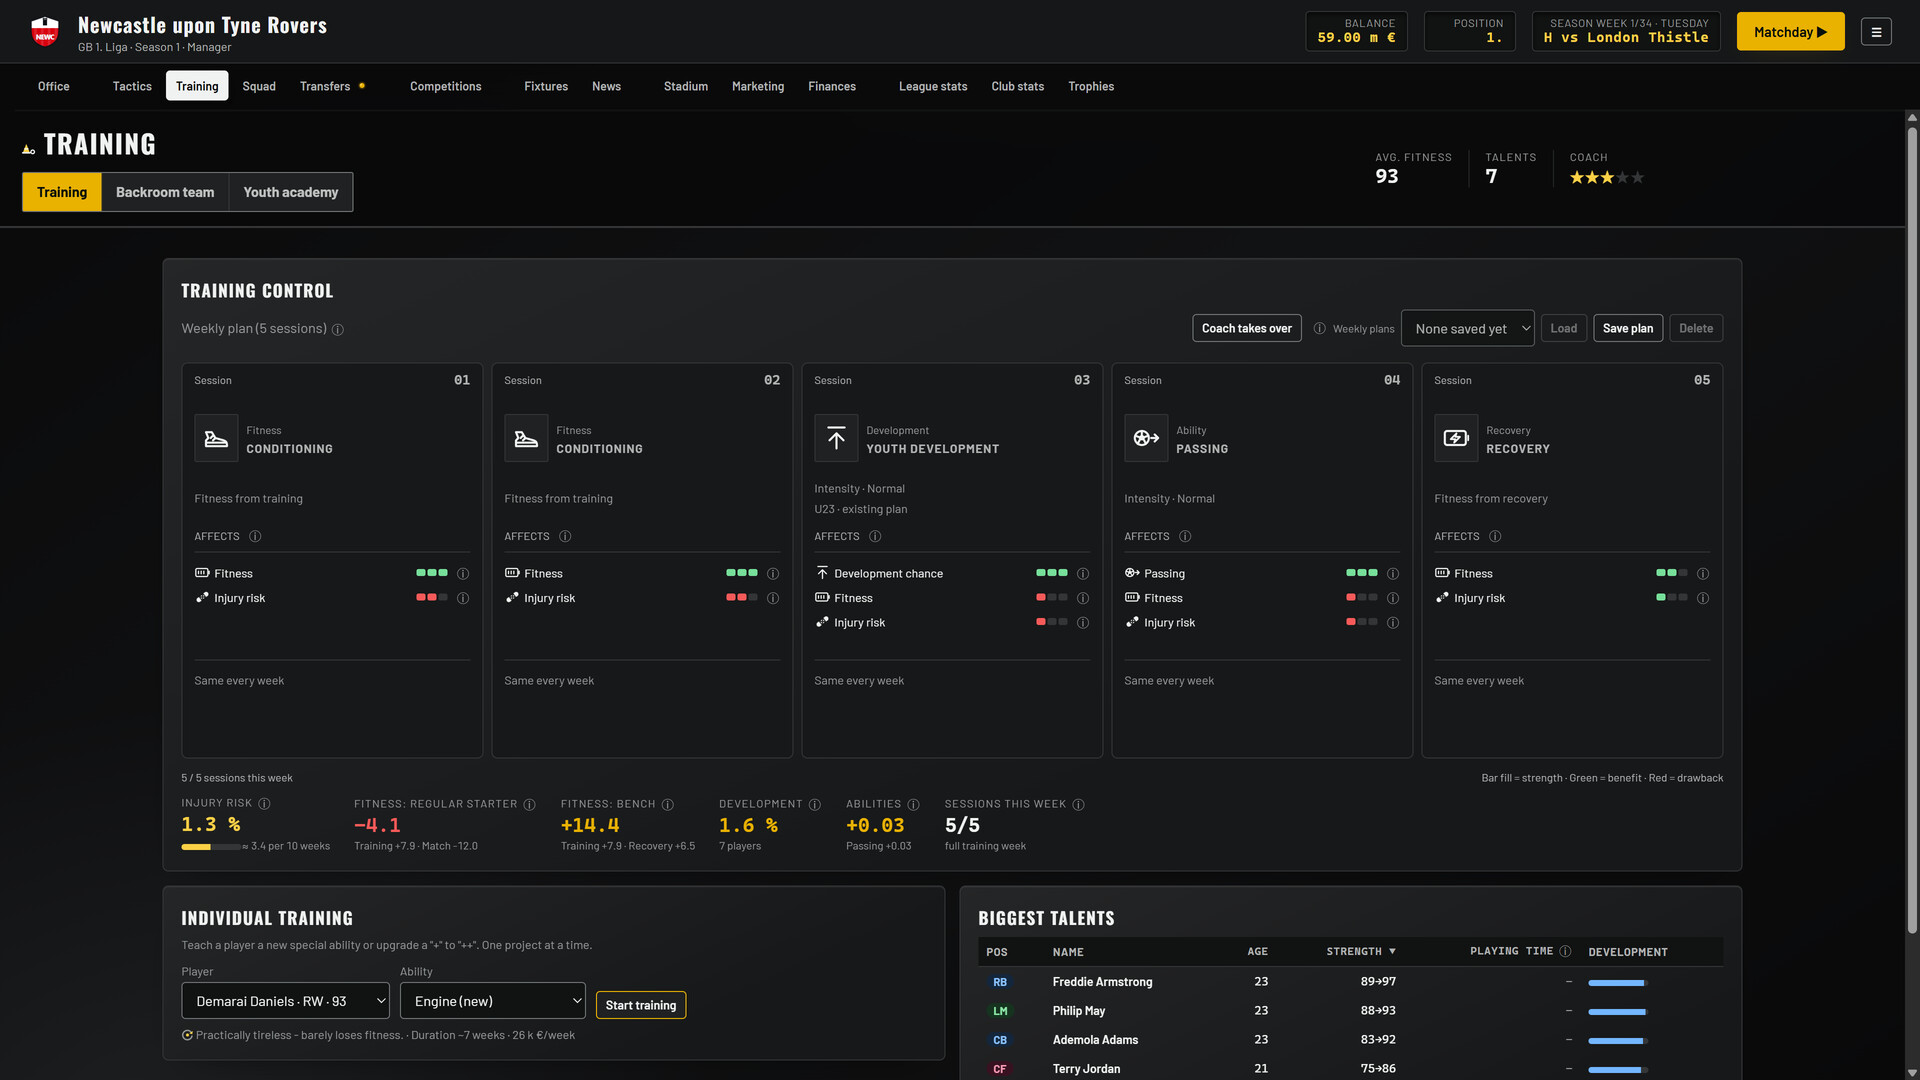Click the Newcastle upon Tyne Rovers club crest
The image size is (1920, 1080).
click(x=45, y=32)
